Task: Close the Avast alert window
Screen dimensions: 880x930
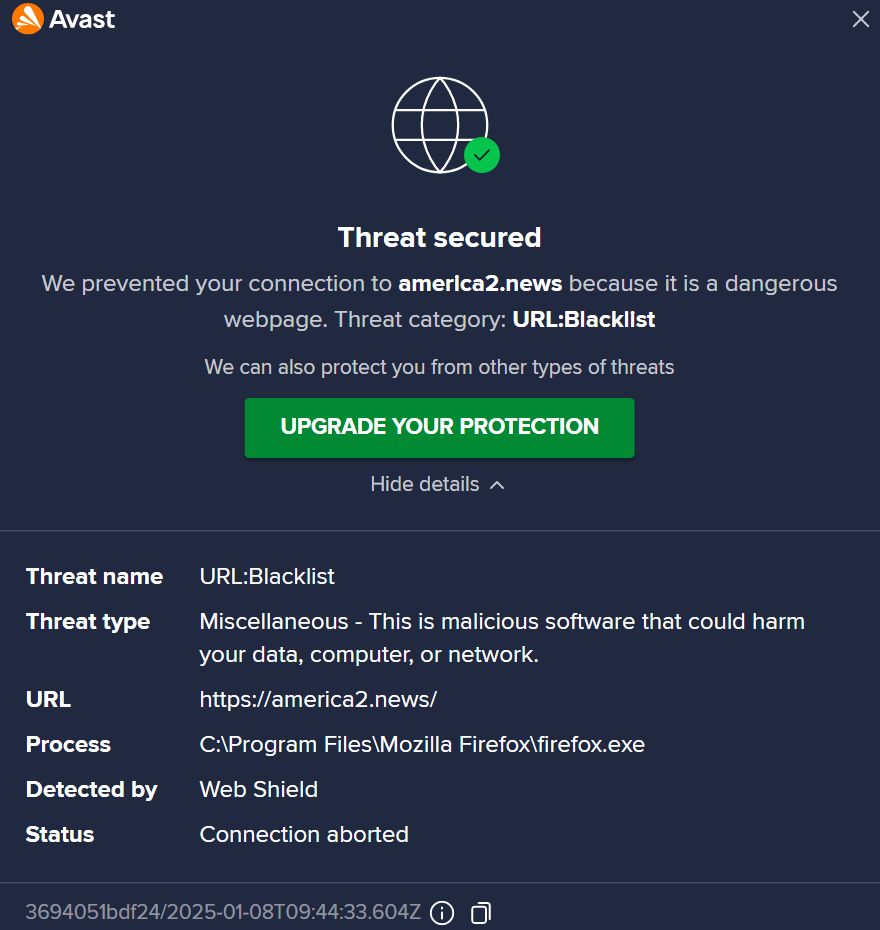Action: [x=860, y=19]
